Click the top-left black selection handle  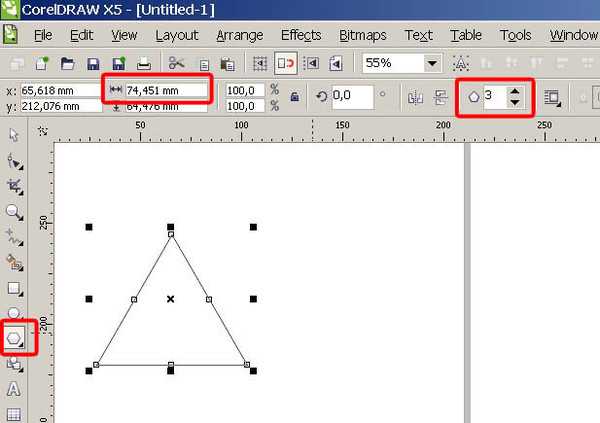tap(89, 227)
